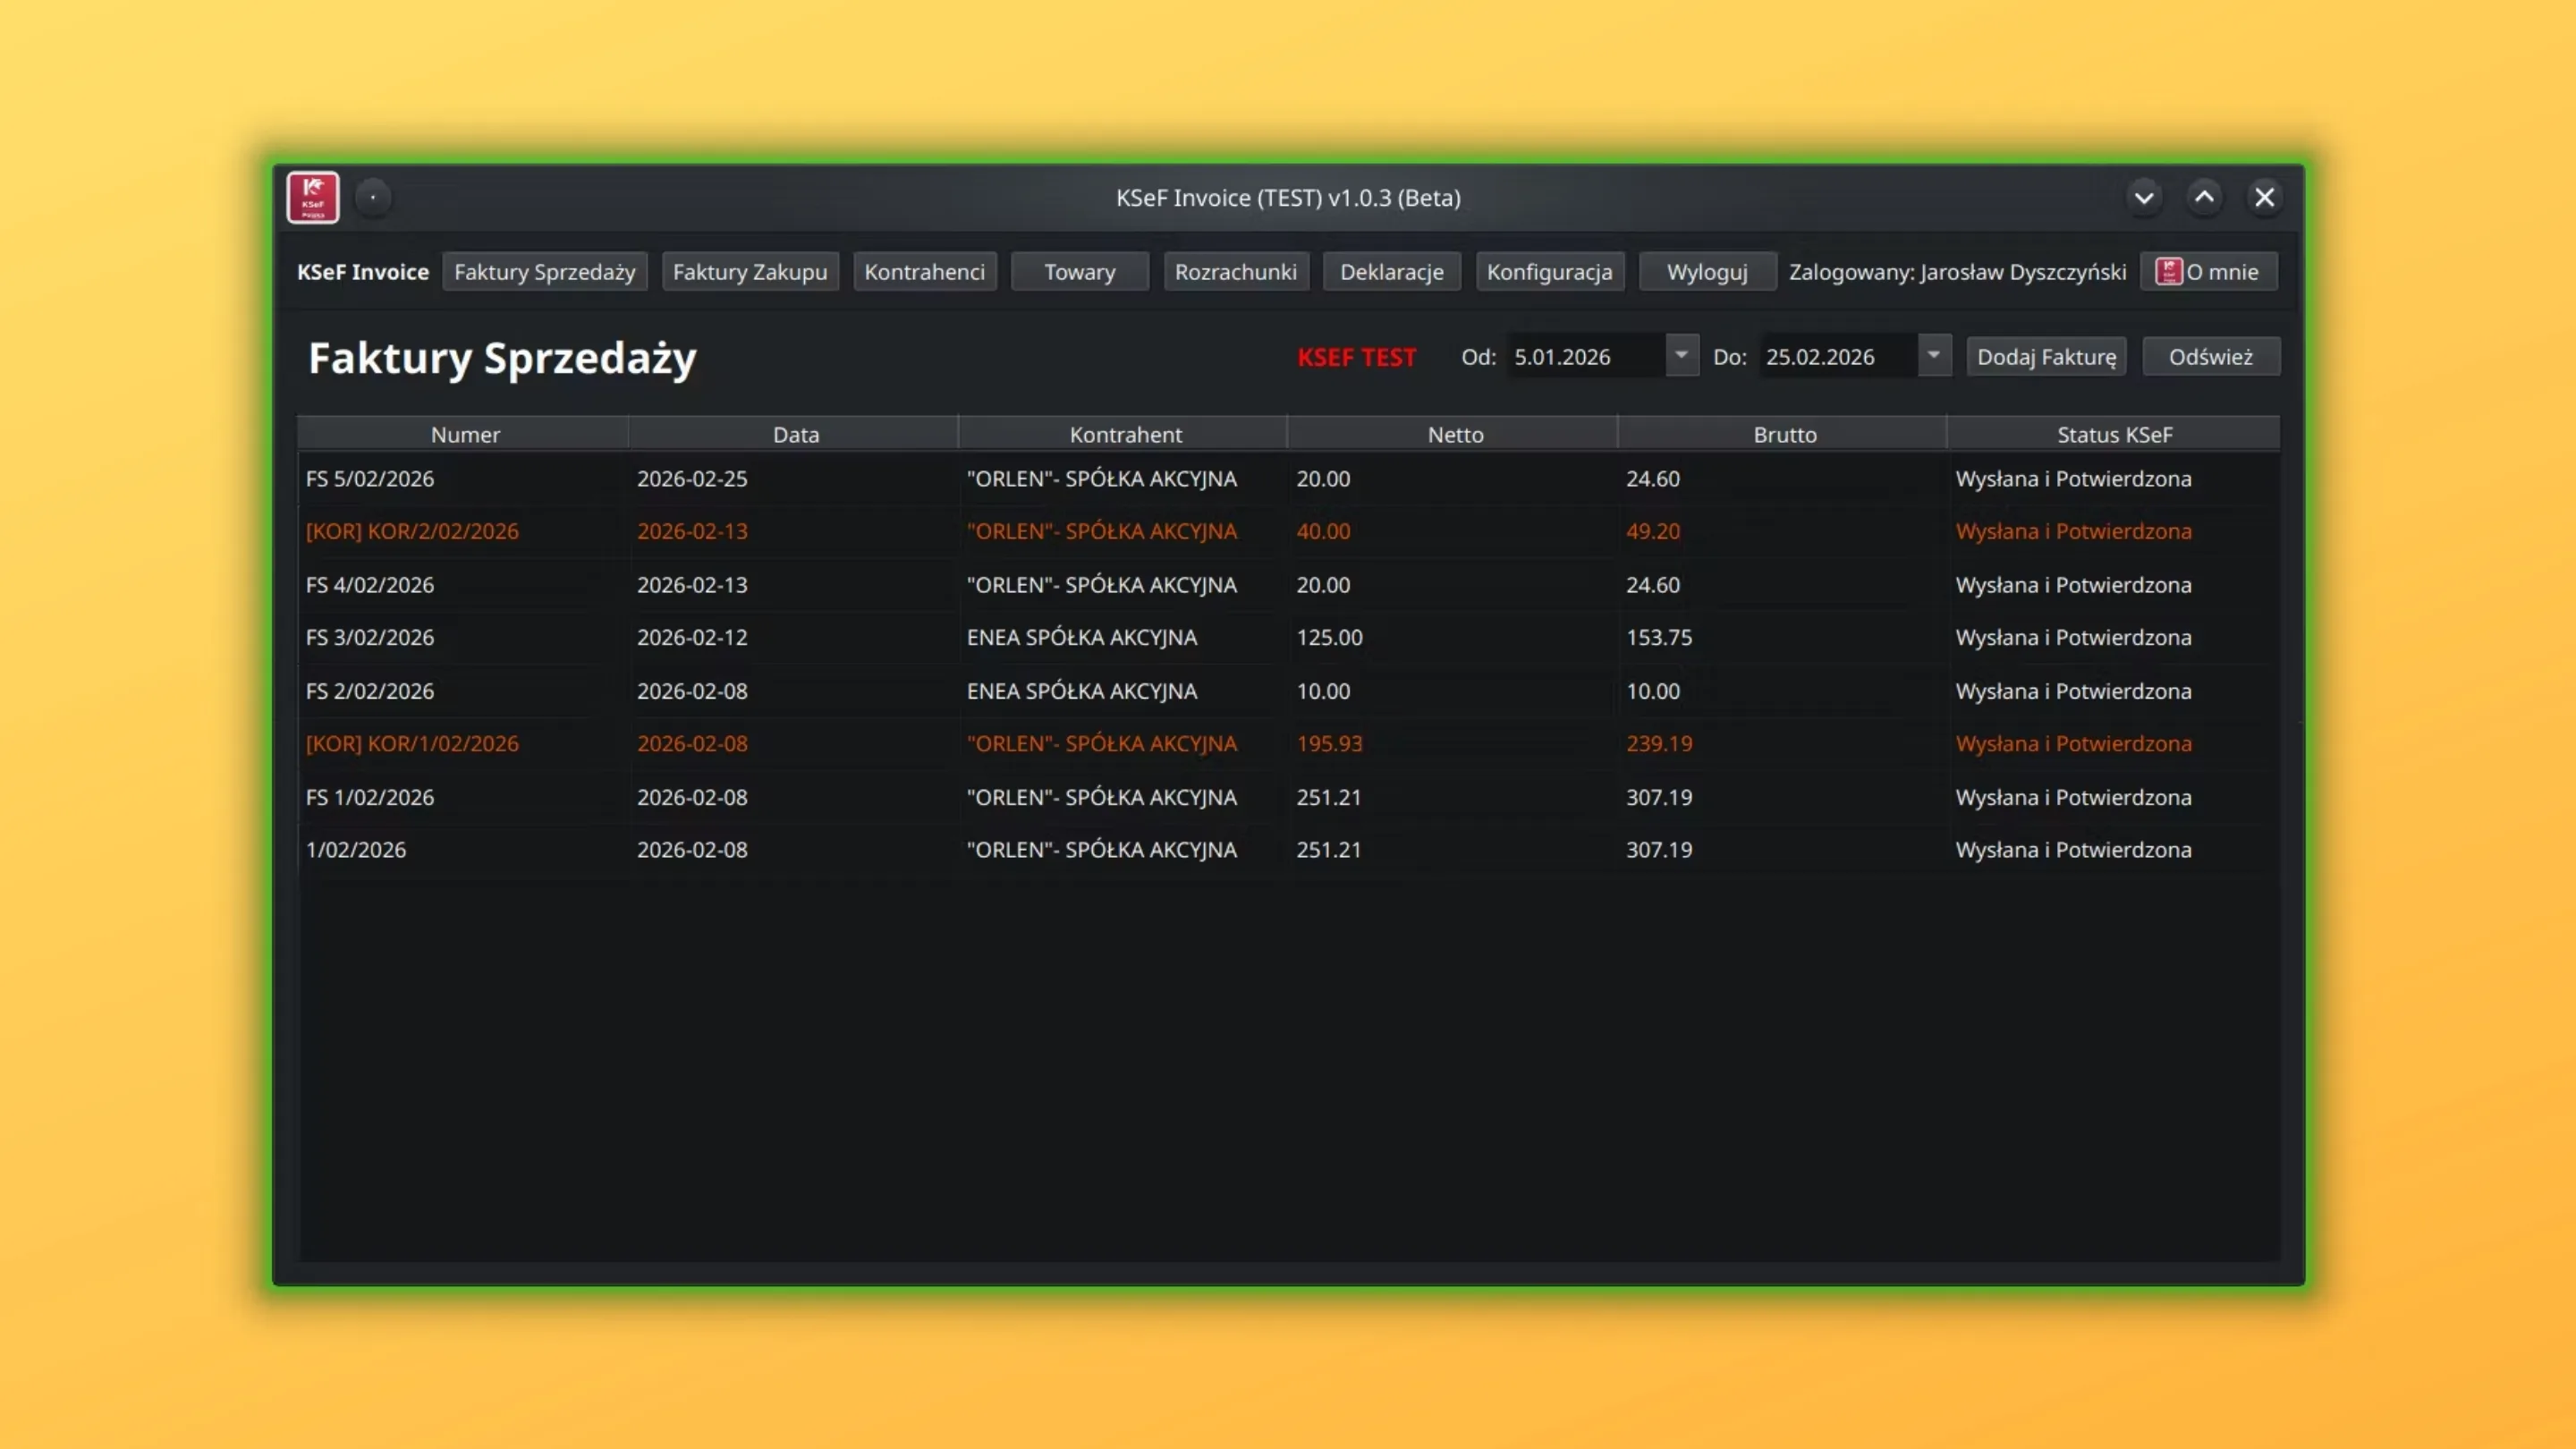Open the Deklaracje section
This screenshot has height=1449, width=2576.
pyautogui.click(x=1391, y=271)
